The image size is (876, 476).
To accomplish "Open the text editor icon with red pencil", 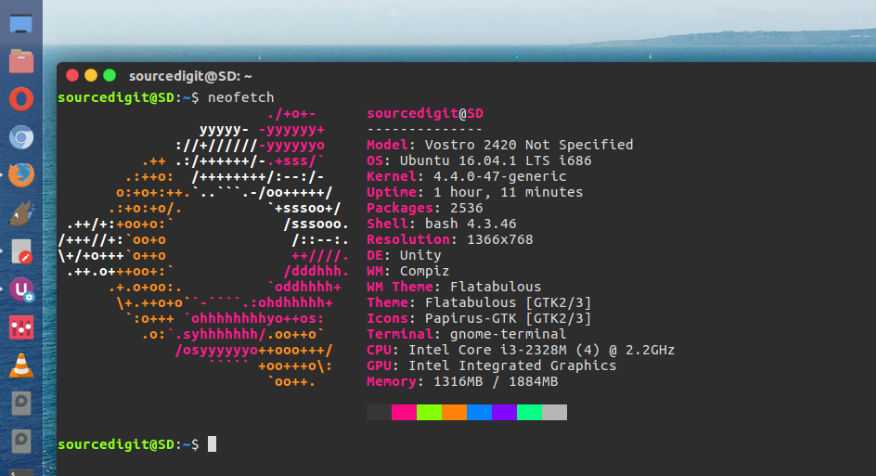I will tap(21, 251).
